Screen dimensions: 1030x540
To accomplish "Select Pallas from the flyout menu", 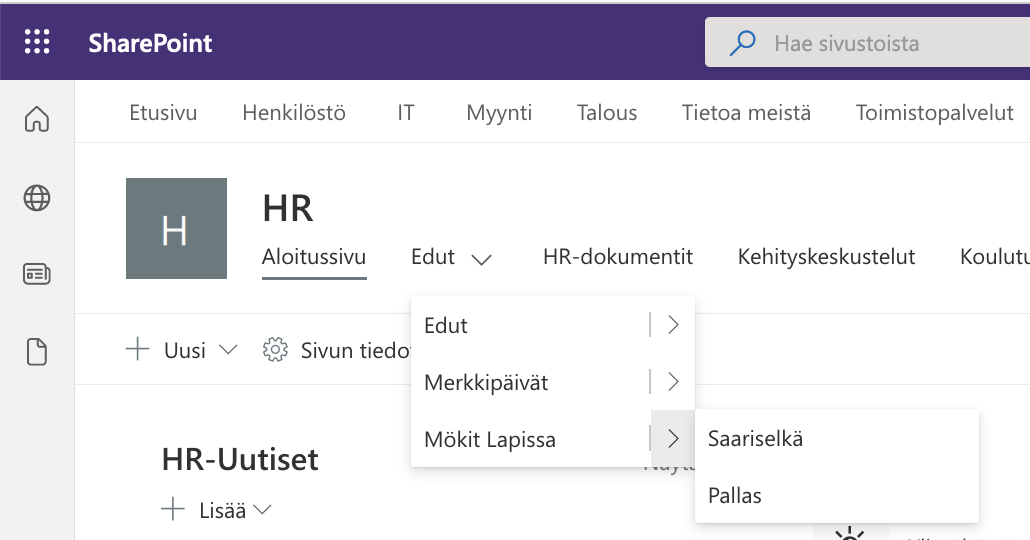I will [x=735, y=495].
